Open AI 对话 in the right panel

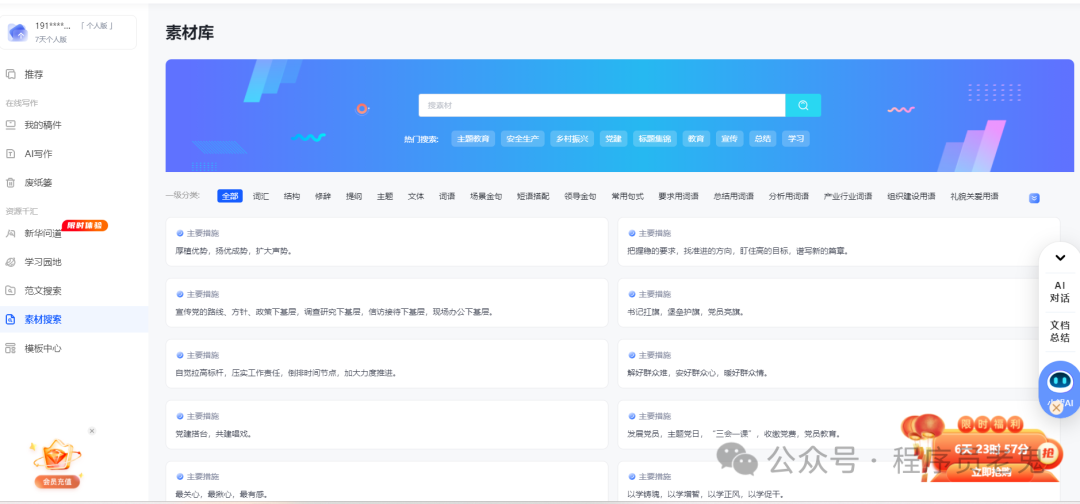pos(1060,292)
